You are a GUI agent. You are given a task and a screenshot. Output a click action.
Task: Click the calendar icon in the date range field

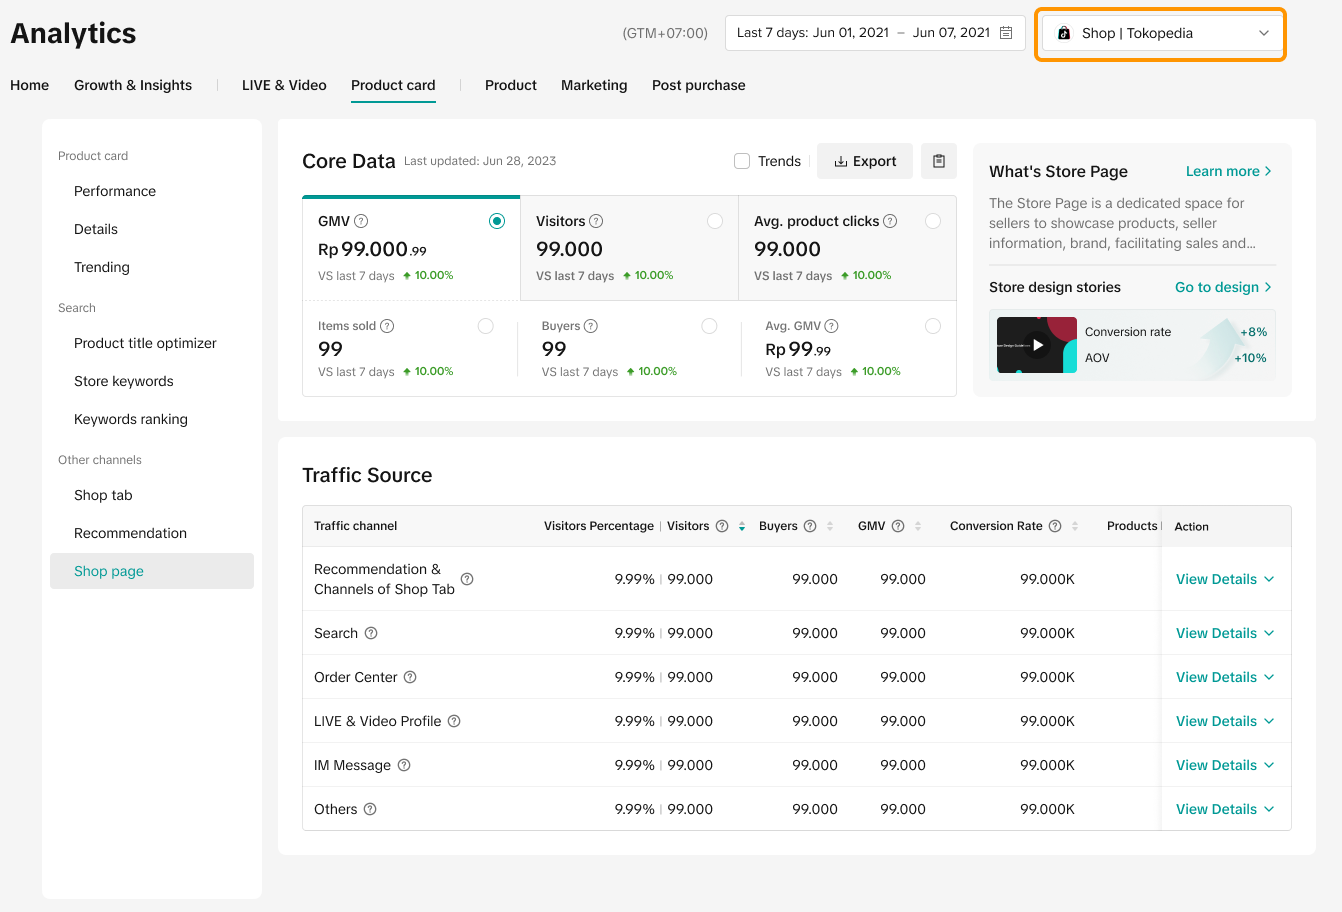1006,33
